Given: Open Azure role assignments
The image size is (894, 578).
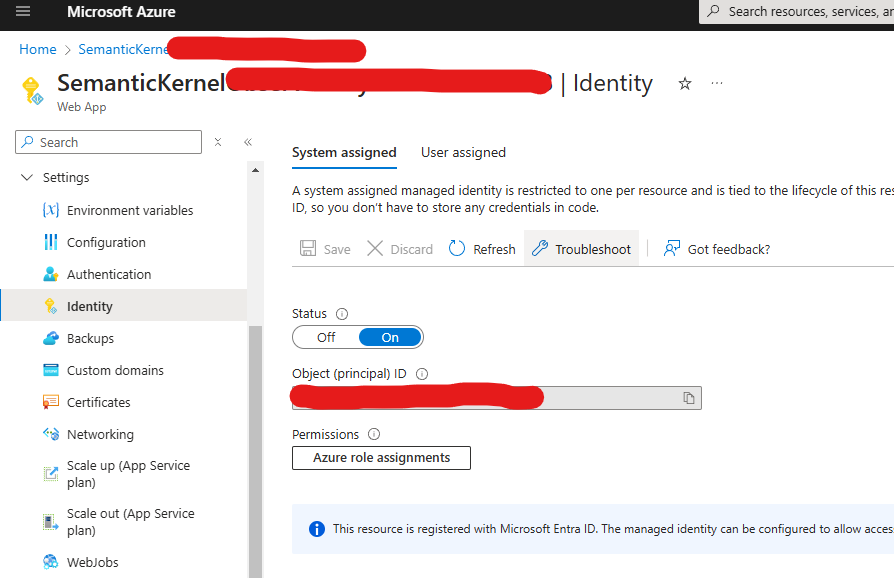Looking at the screenshot, I should 381,458.
